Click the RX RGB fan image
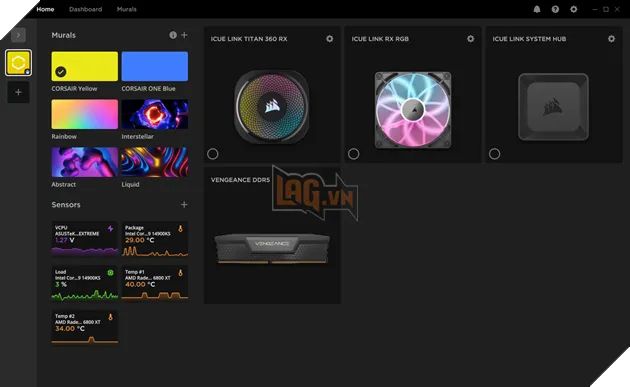Viewport: 630px width, 387px height. (413, 110)
